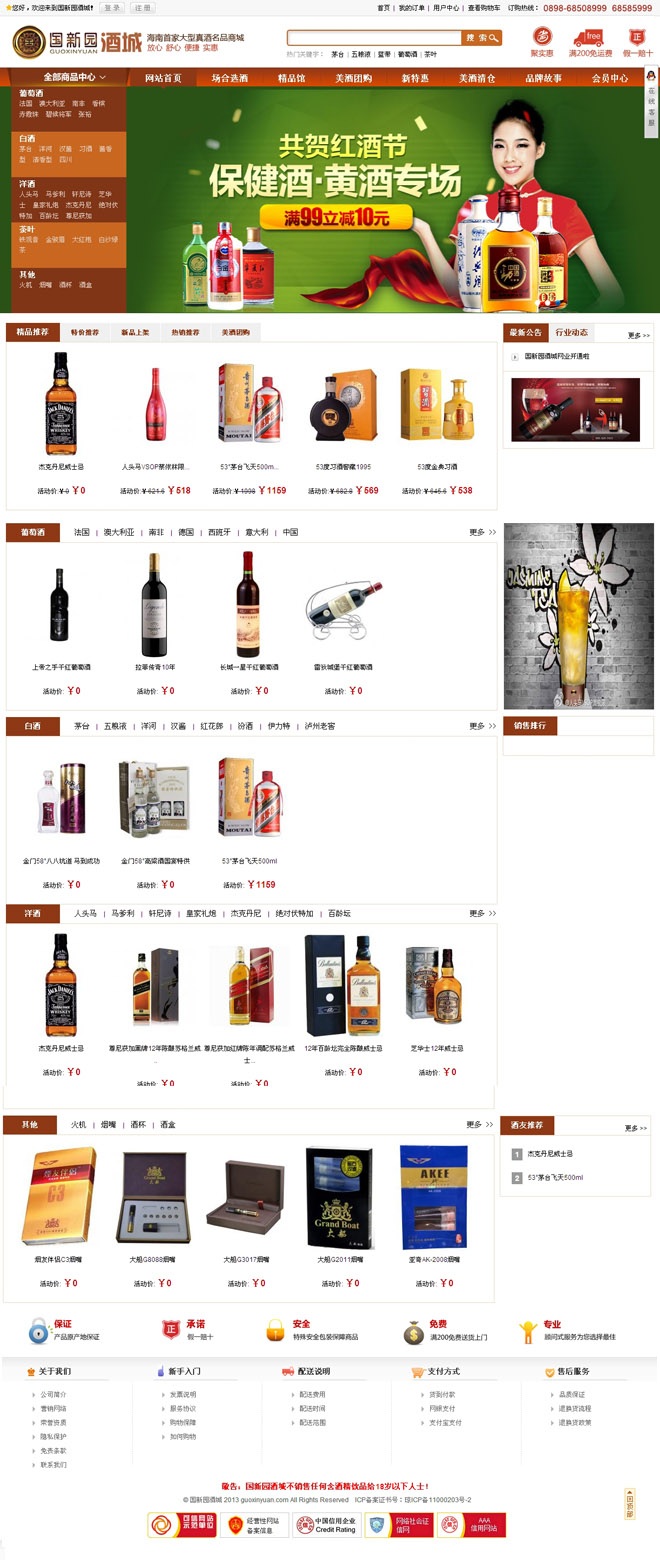Expand the 全部商品中心 category dropdown
Screen dimensions: 660x1560
(x=68, y=77)
